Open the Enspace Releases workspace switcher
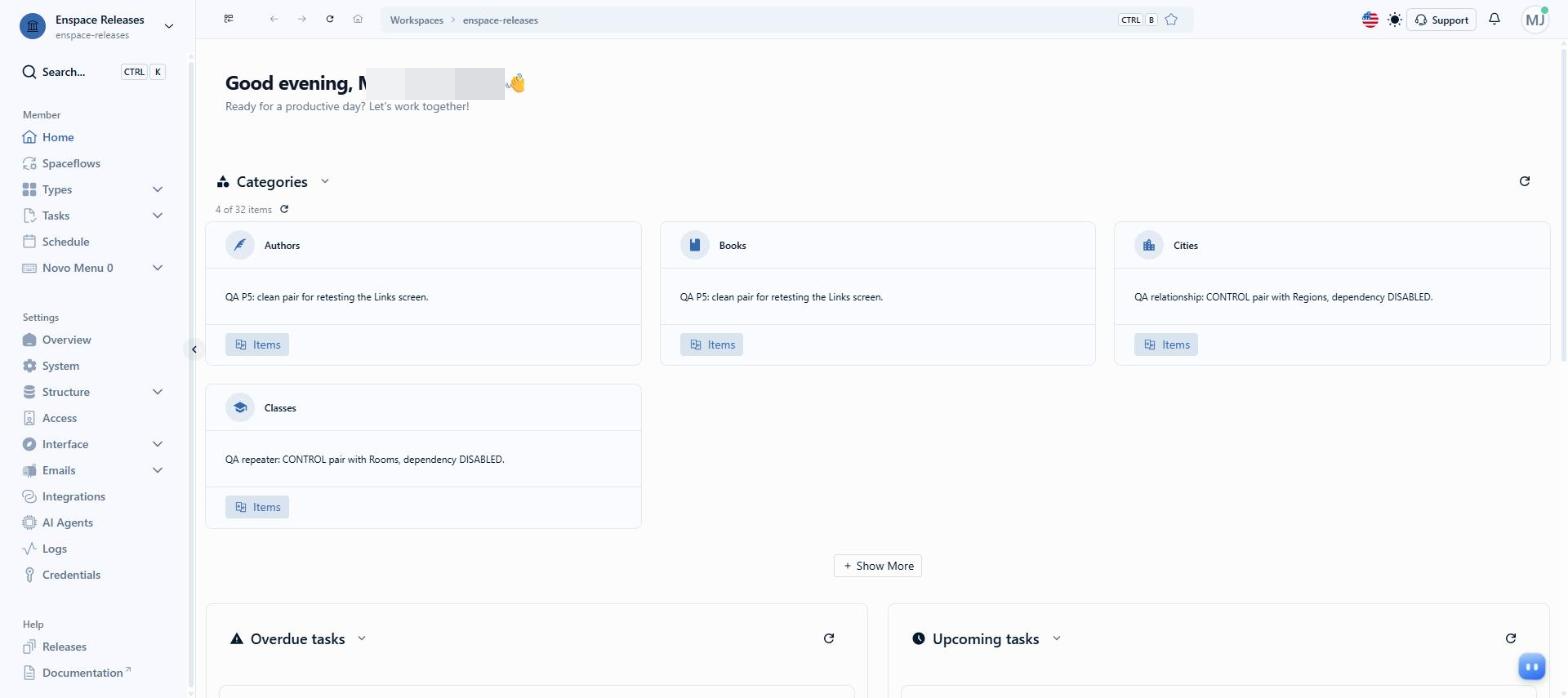The image size is (1568, 698). tap(96, 26)
